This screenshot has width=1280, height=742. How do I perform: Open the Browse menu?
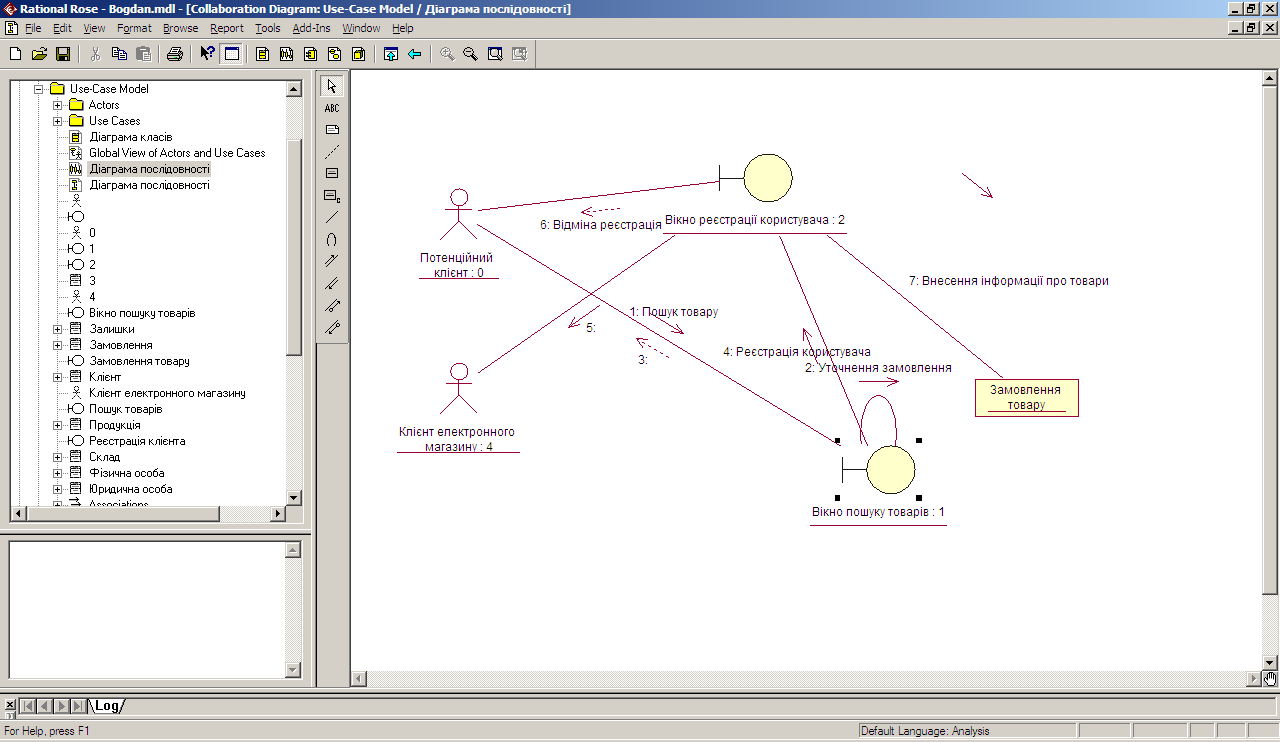tap(180, 28)
